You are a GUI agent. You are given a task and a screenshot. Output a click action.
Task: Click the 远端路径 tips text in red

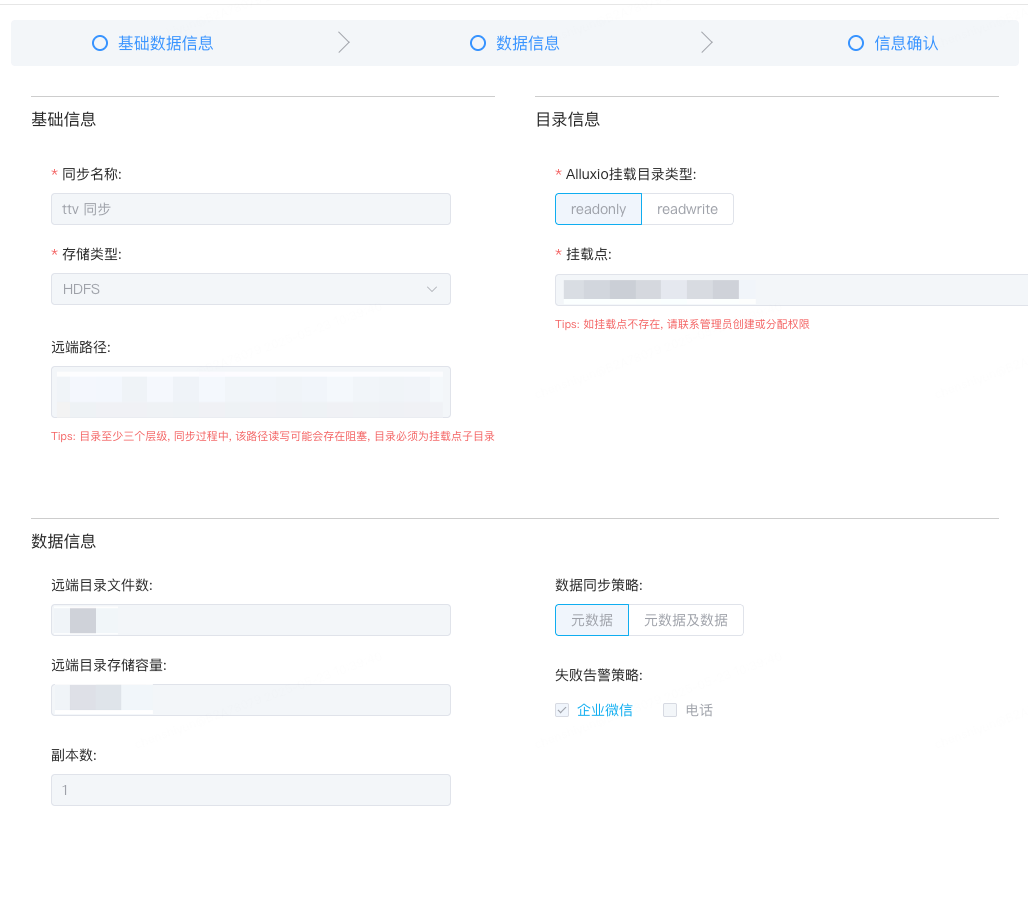tap(273, 437)
